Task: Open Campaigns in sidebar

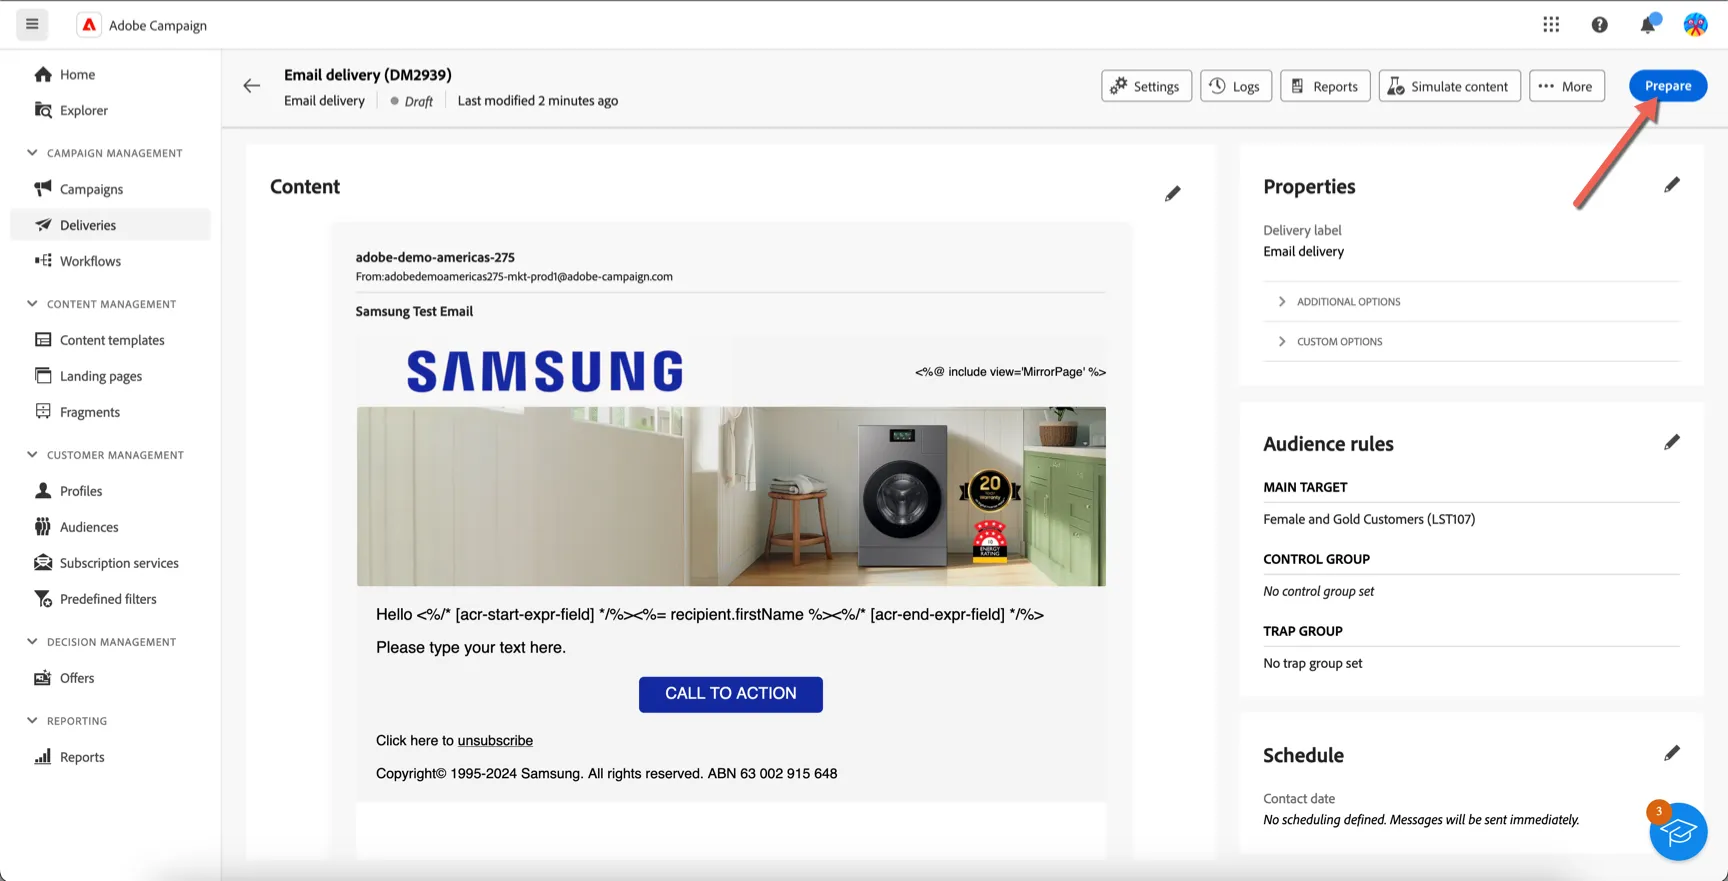Action: pos(110,189)
